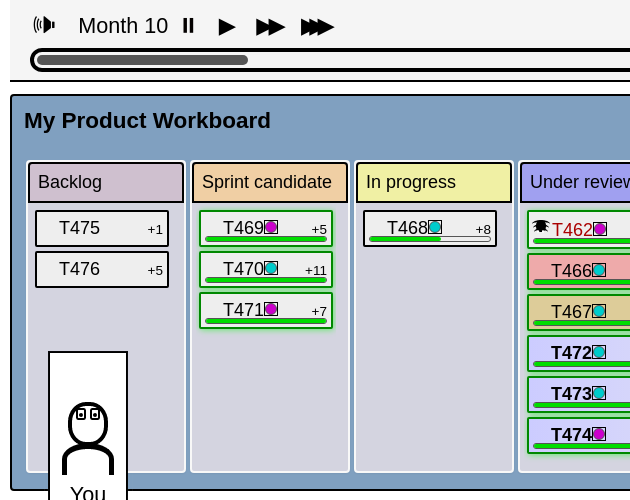Click the teal icon on T470
630x500 pixels.
(271, 268)
